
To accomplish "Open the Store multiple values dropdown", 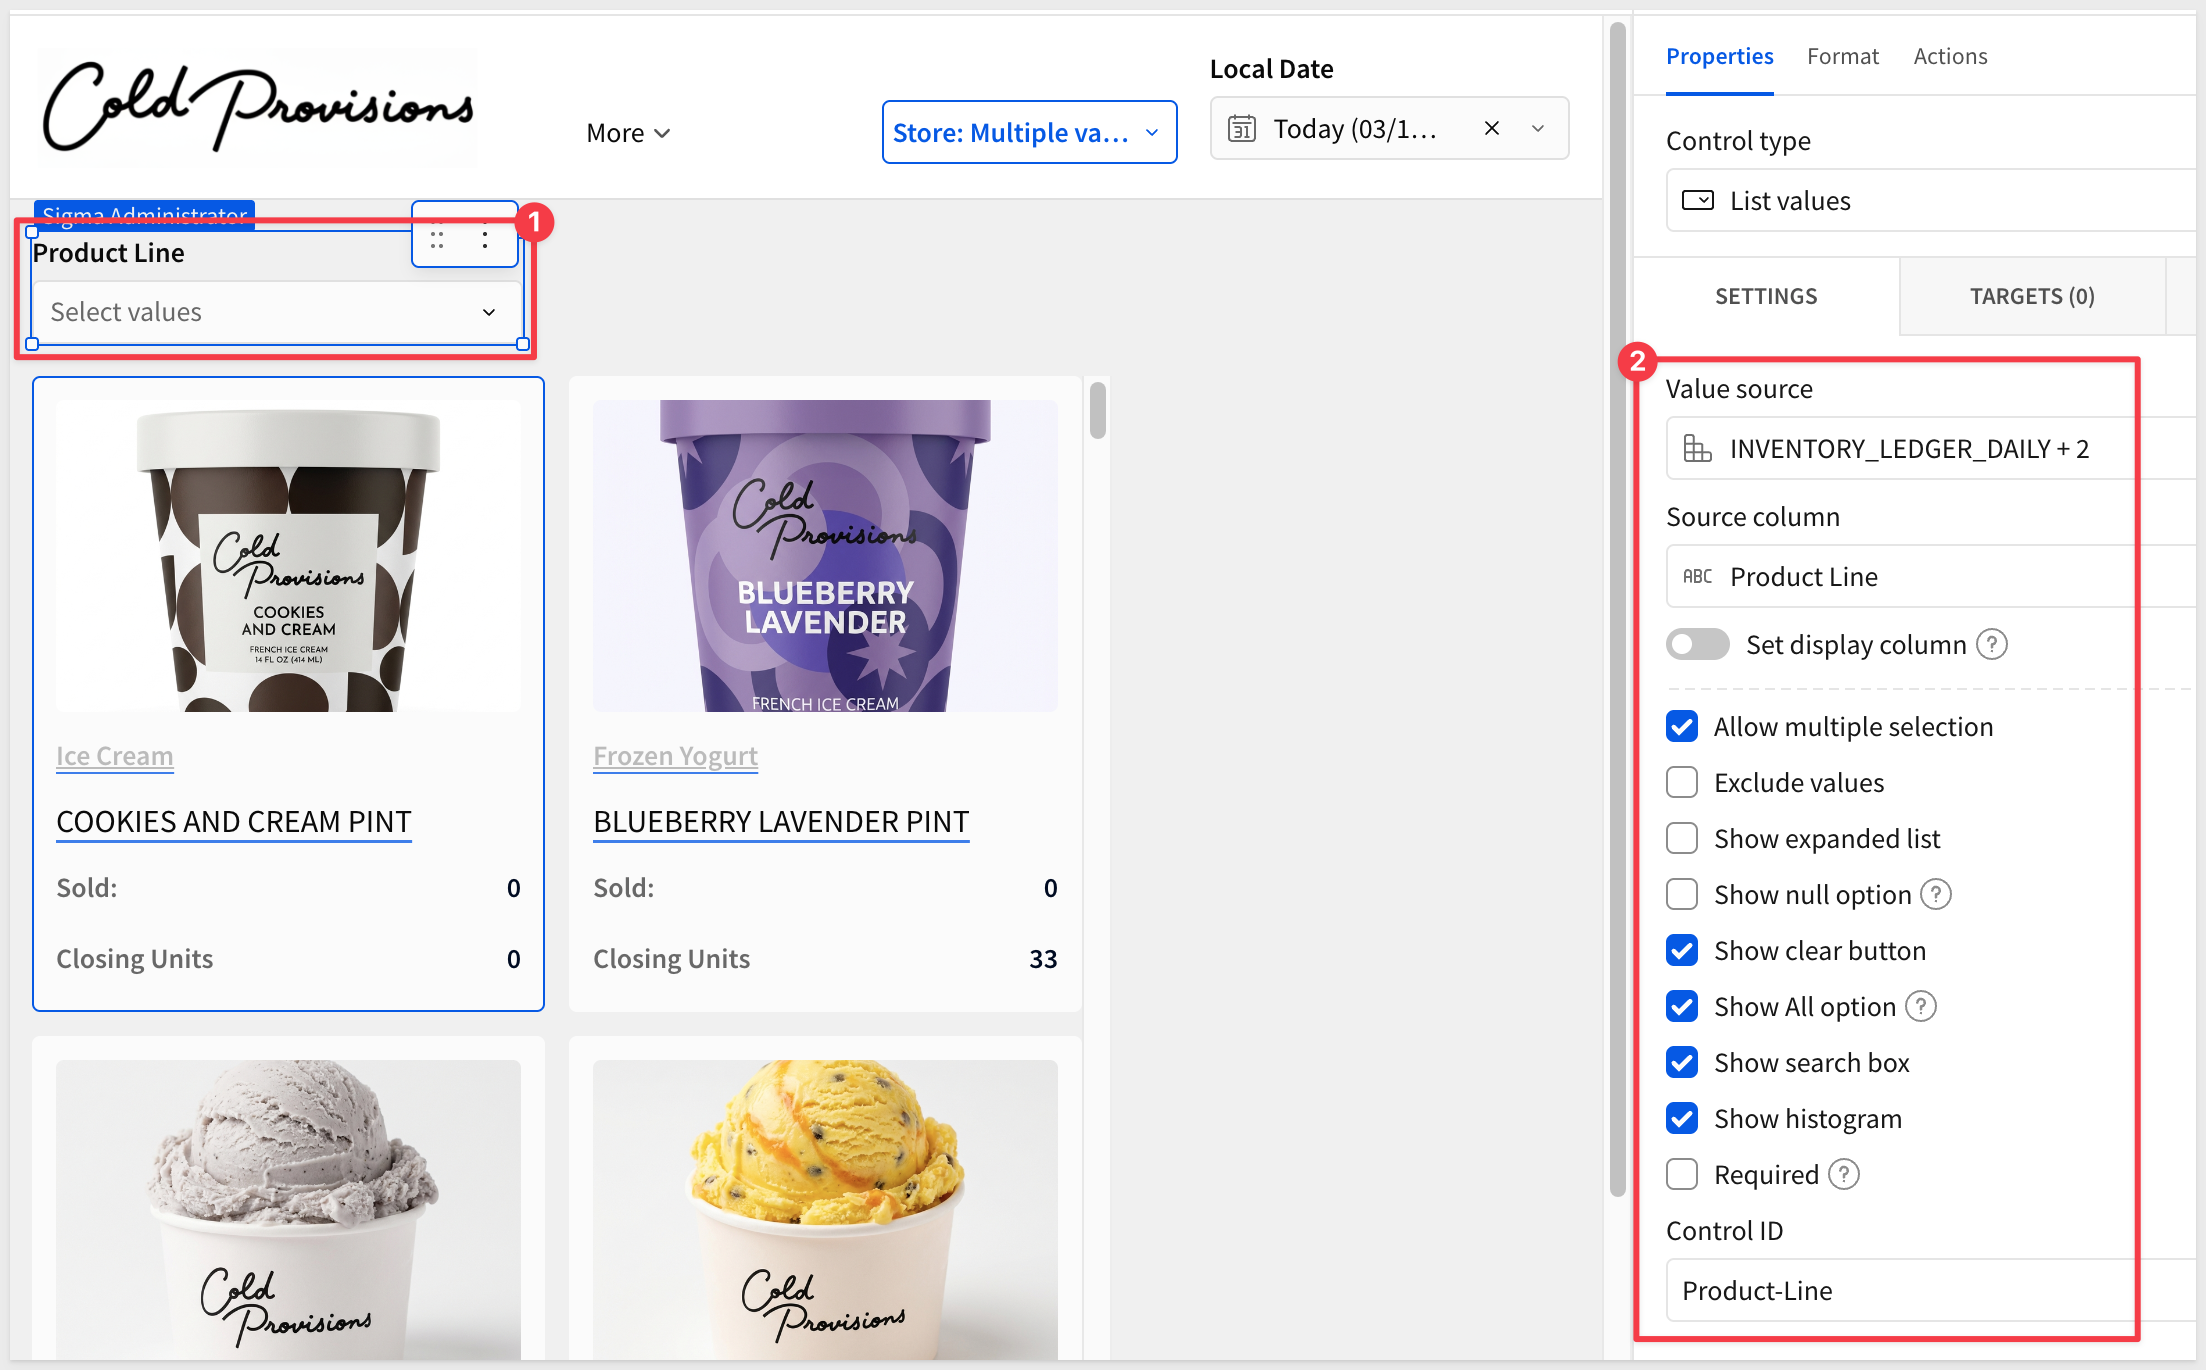I will [1028, 132].
